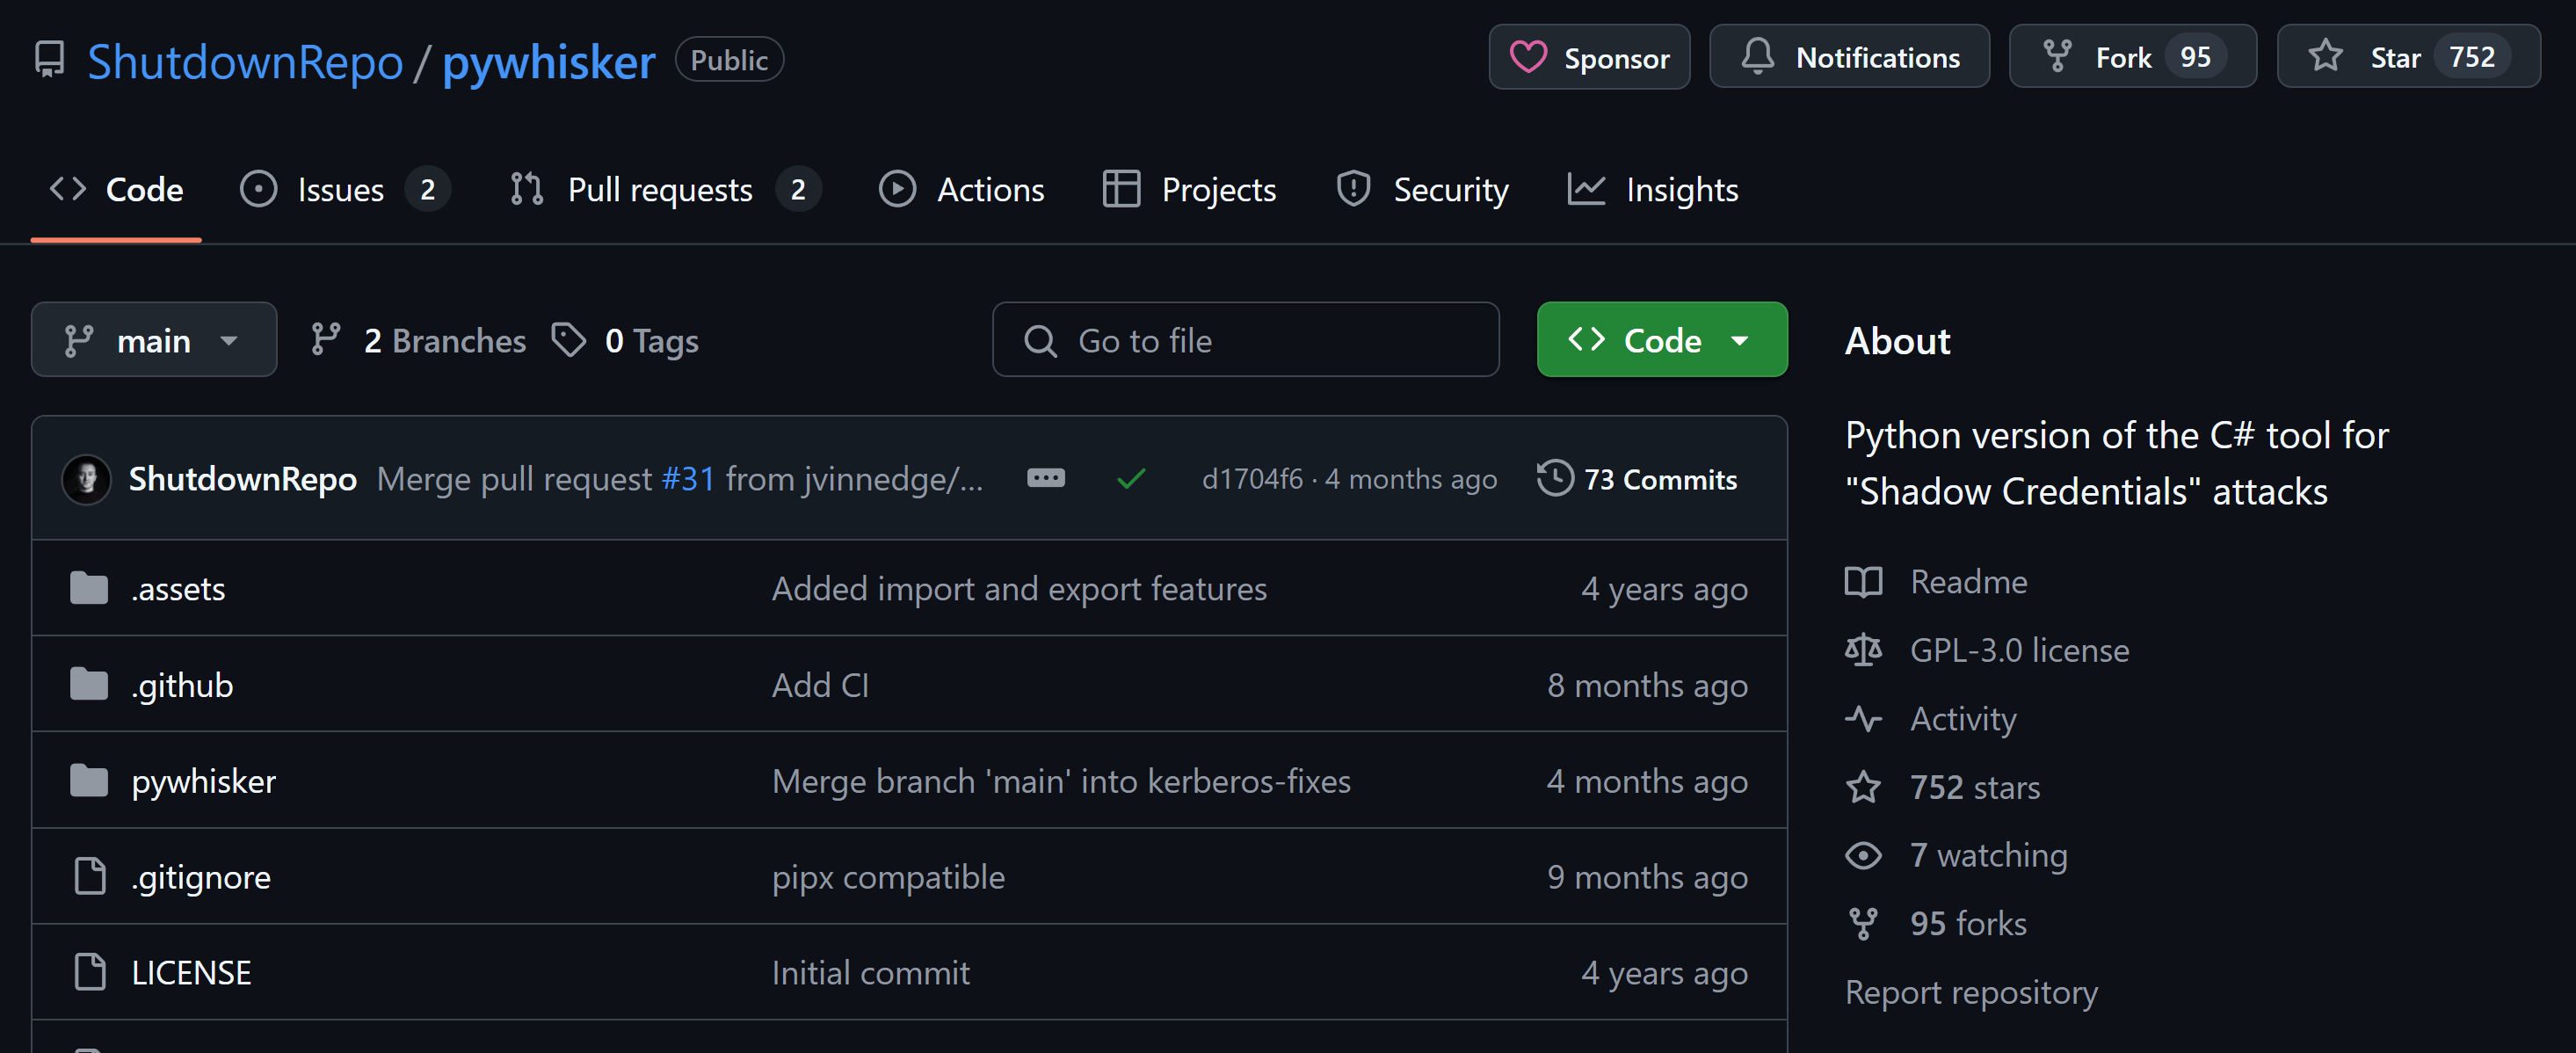Image resolution: width=2576 pixels, height=1053 pixels.
Task: Click the tag icon beside 0 Tags
Action: [x=569, y=340]
